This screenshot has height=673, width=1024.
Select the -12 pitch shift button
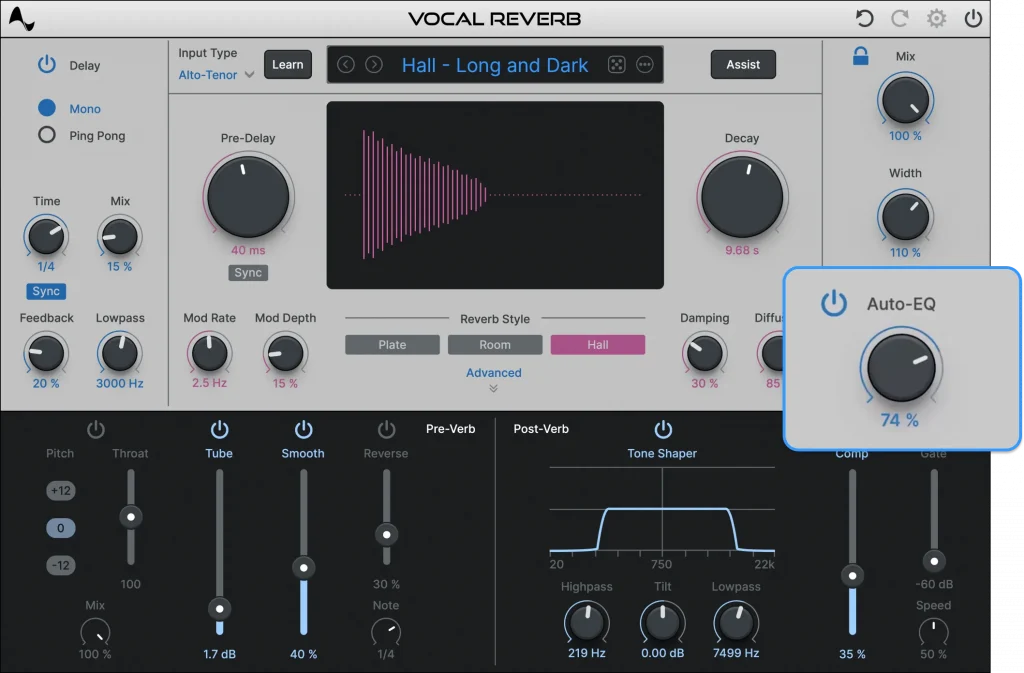(x=60, y=565)
